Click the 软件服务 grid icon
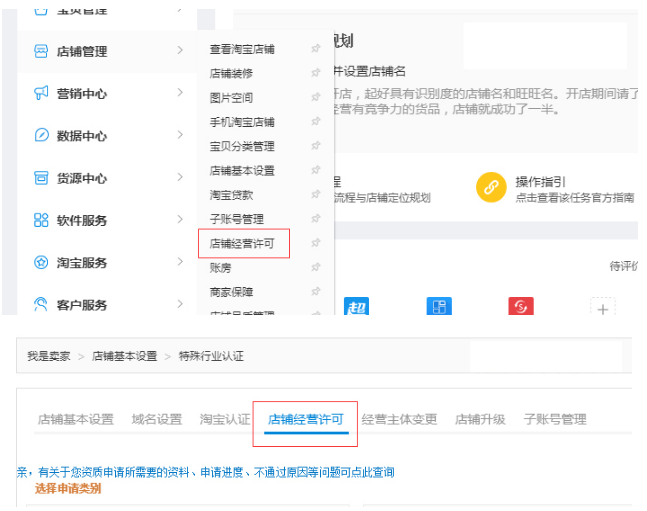The height and width of the screenshot is (511, 647). (x=41, y=220)
